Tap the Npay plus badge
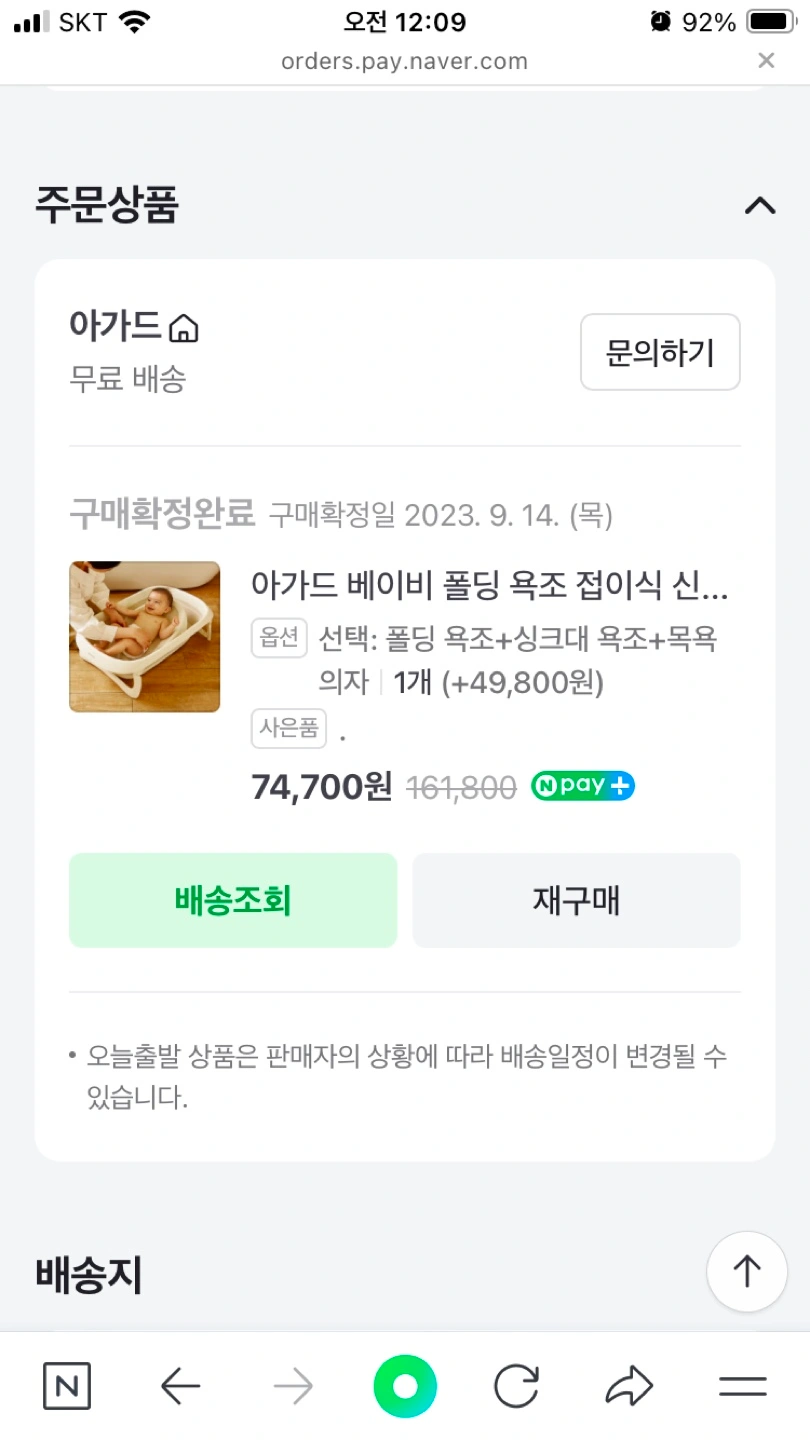 point(582,786)
